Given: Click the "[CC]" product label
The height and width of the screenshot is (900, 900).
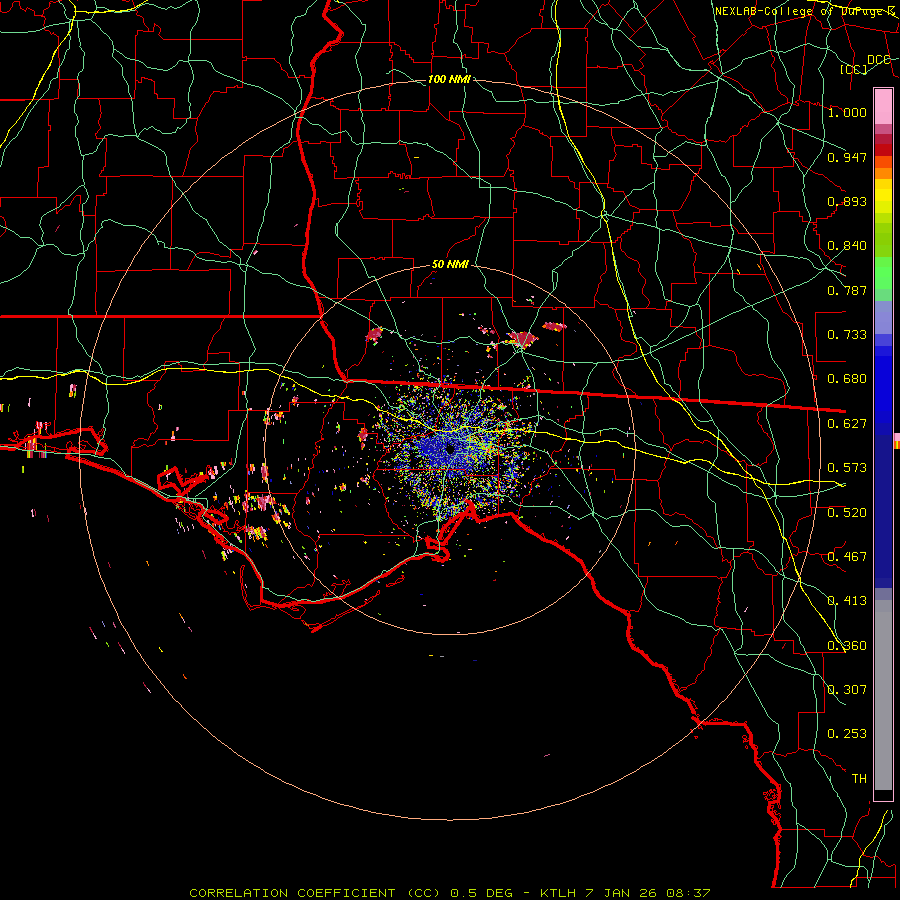Looking at the screenshot, I should 854,69.
